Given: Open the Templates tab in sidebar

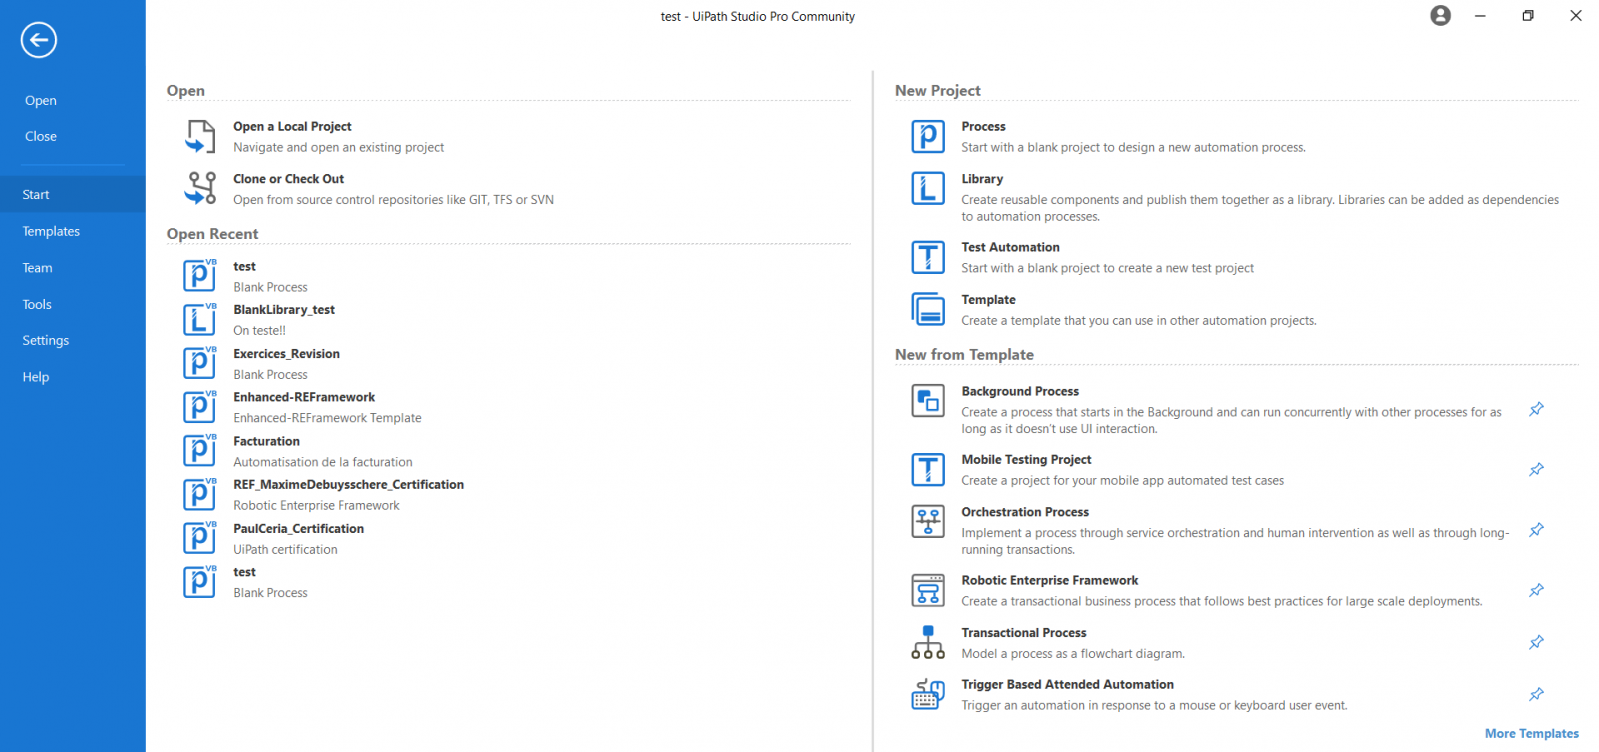Looking at the screenshot, I should pyautogui.click(x=51, y=231).
